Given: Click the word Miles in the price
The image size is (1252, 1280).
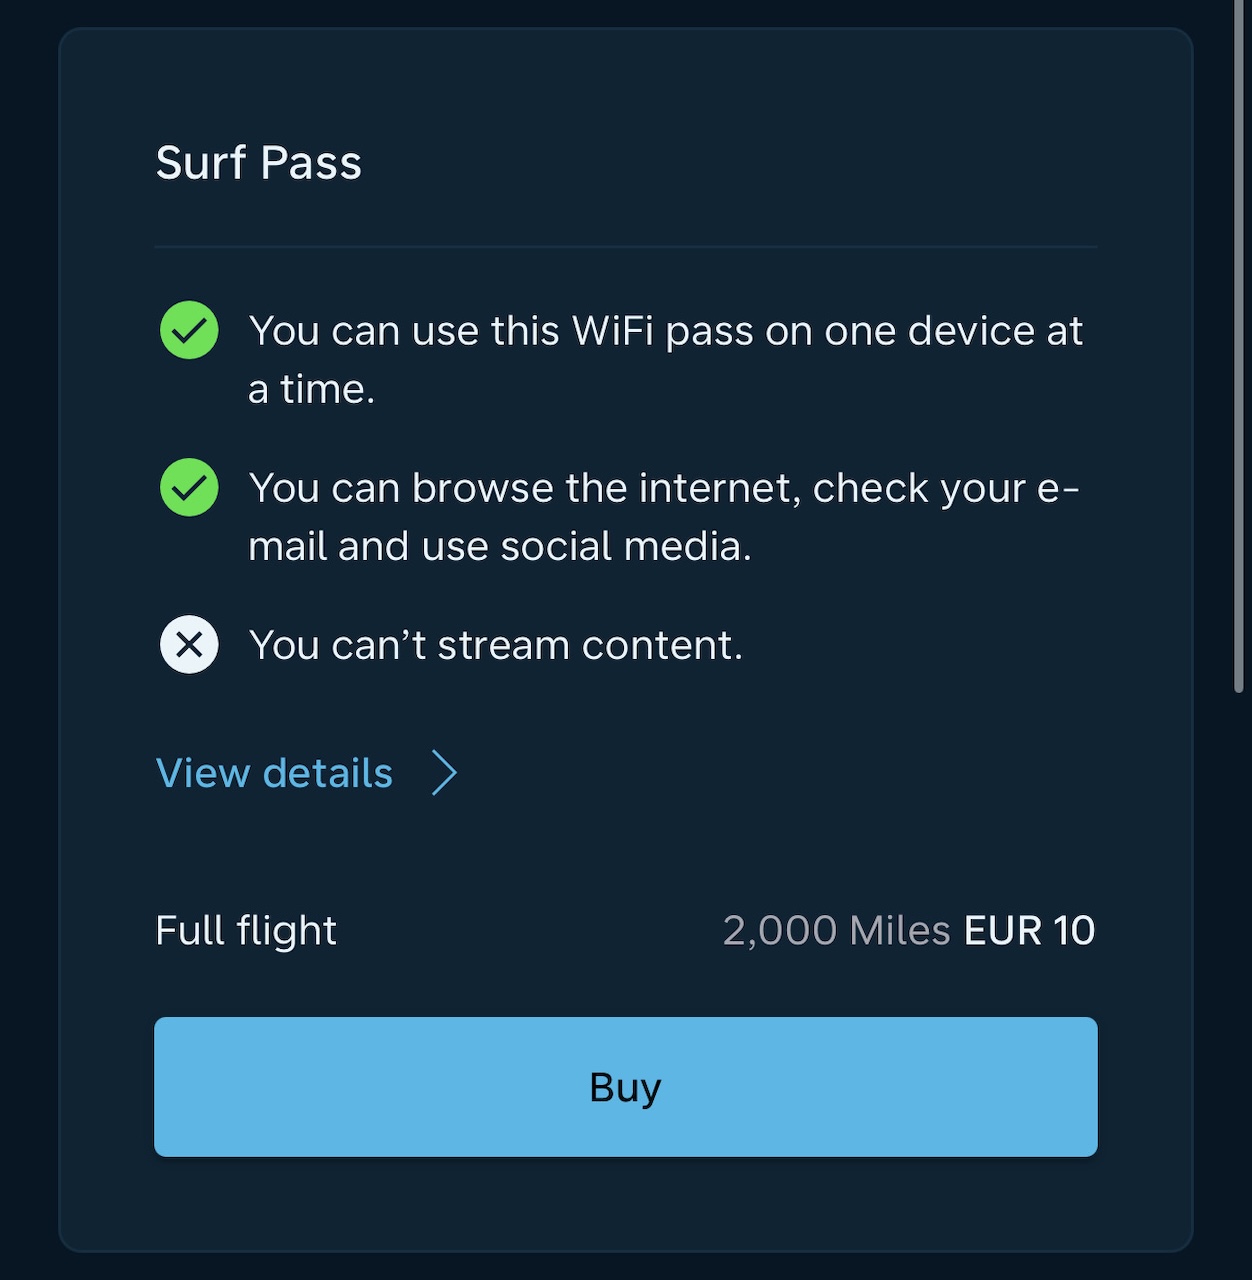Looking at the screenshot, I should tap(900, 930).
